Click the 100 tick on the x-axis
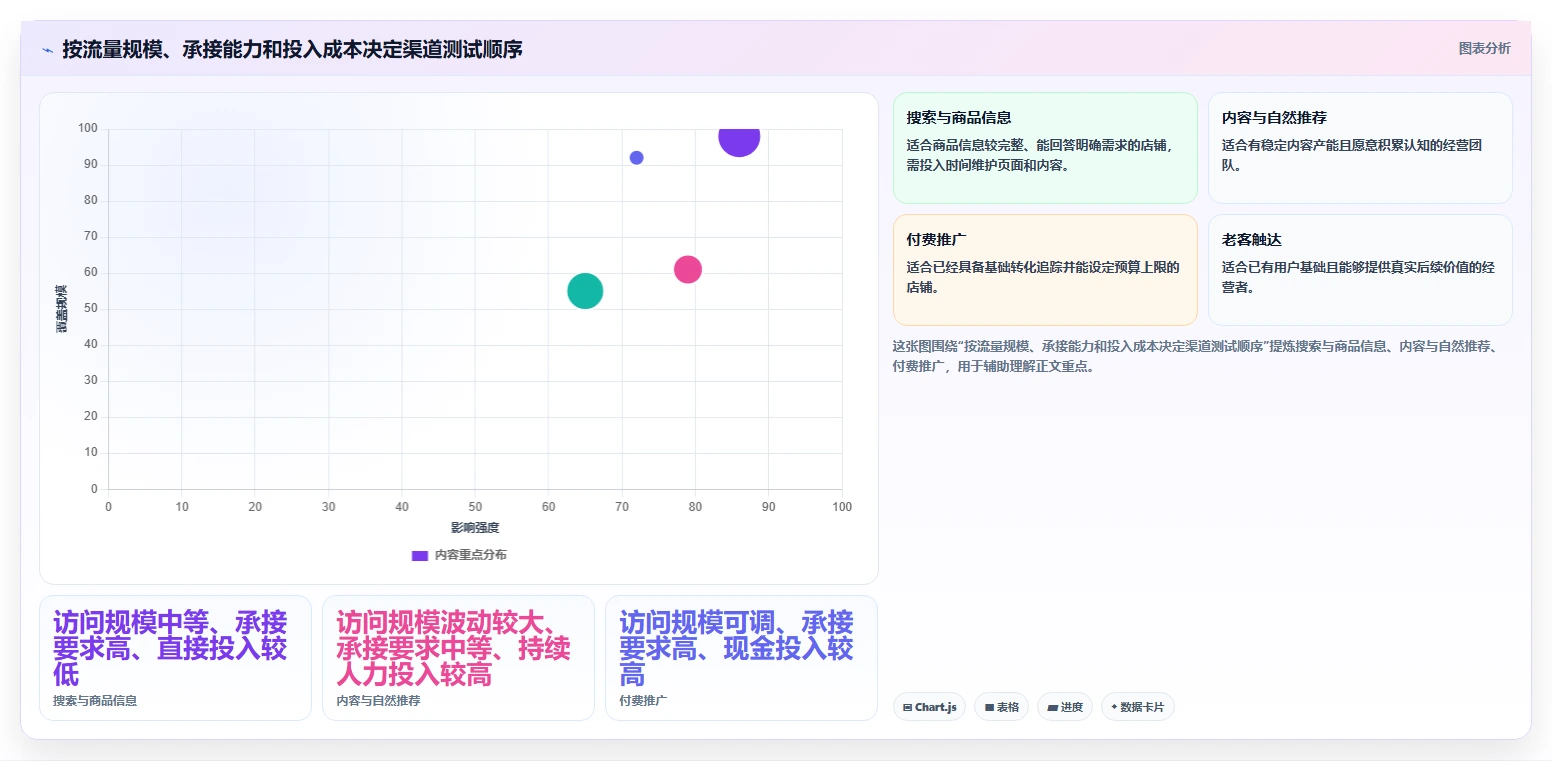The image size is (1552, 761). (842, 507)
